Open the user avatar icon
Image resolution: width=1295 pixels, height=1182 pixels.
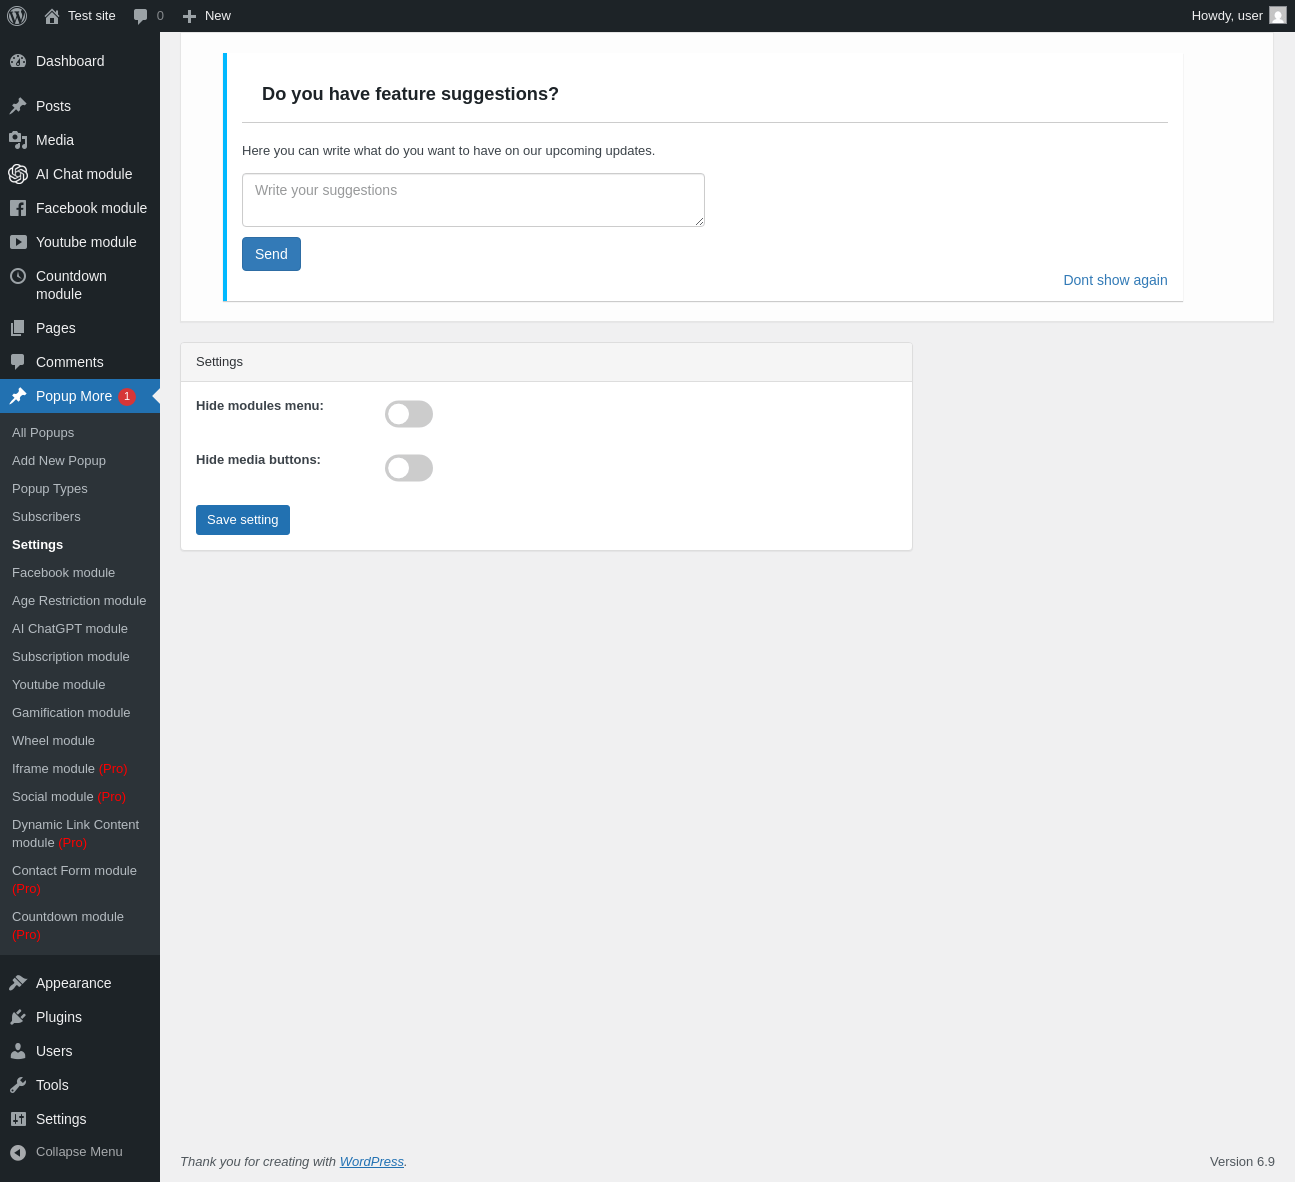(1278, 15)
